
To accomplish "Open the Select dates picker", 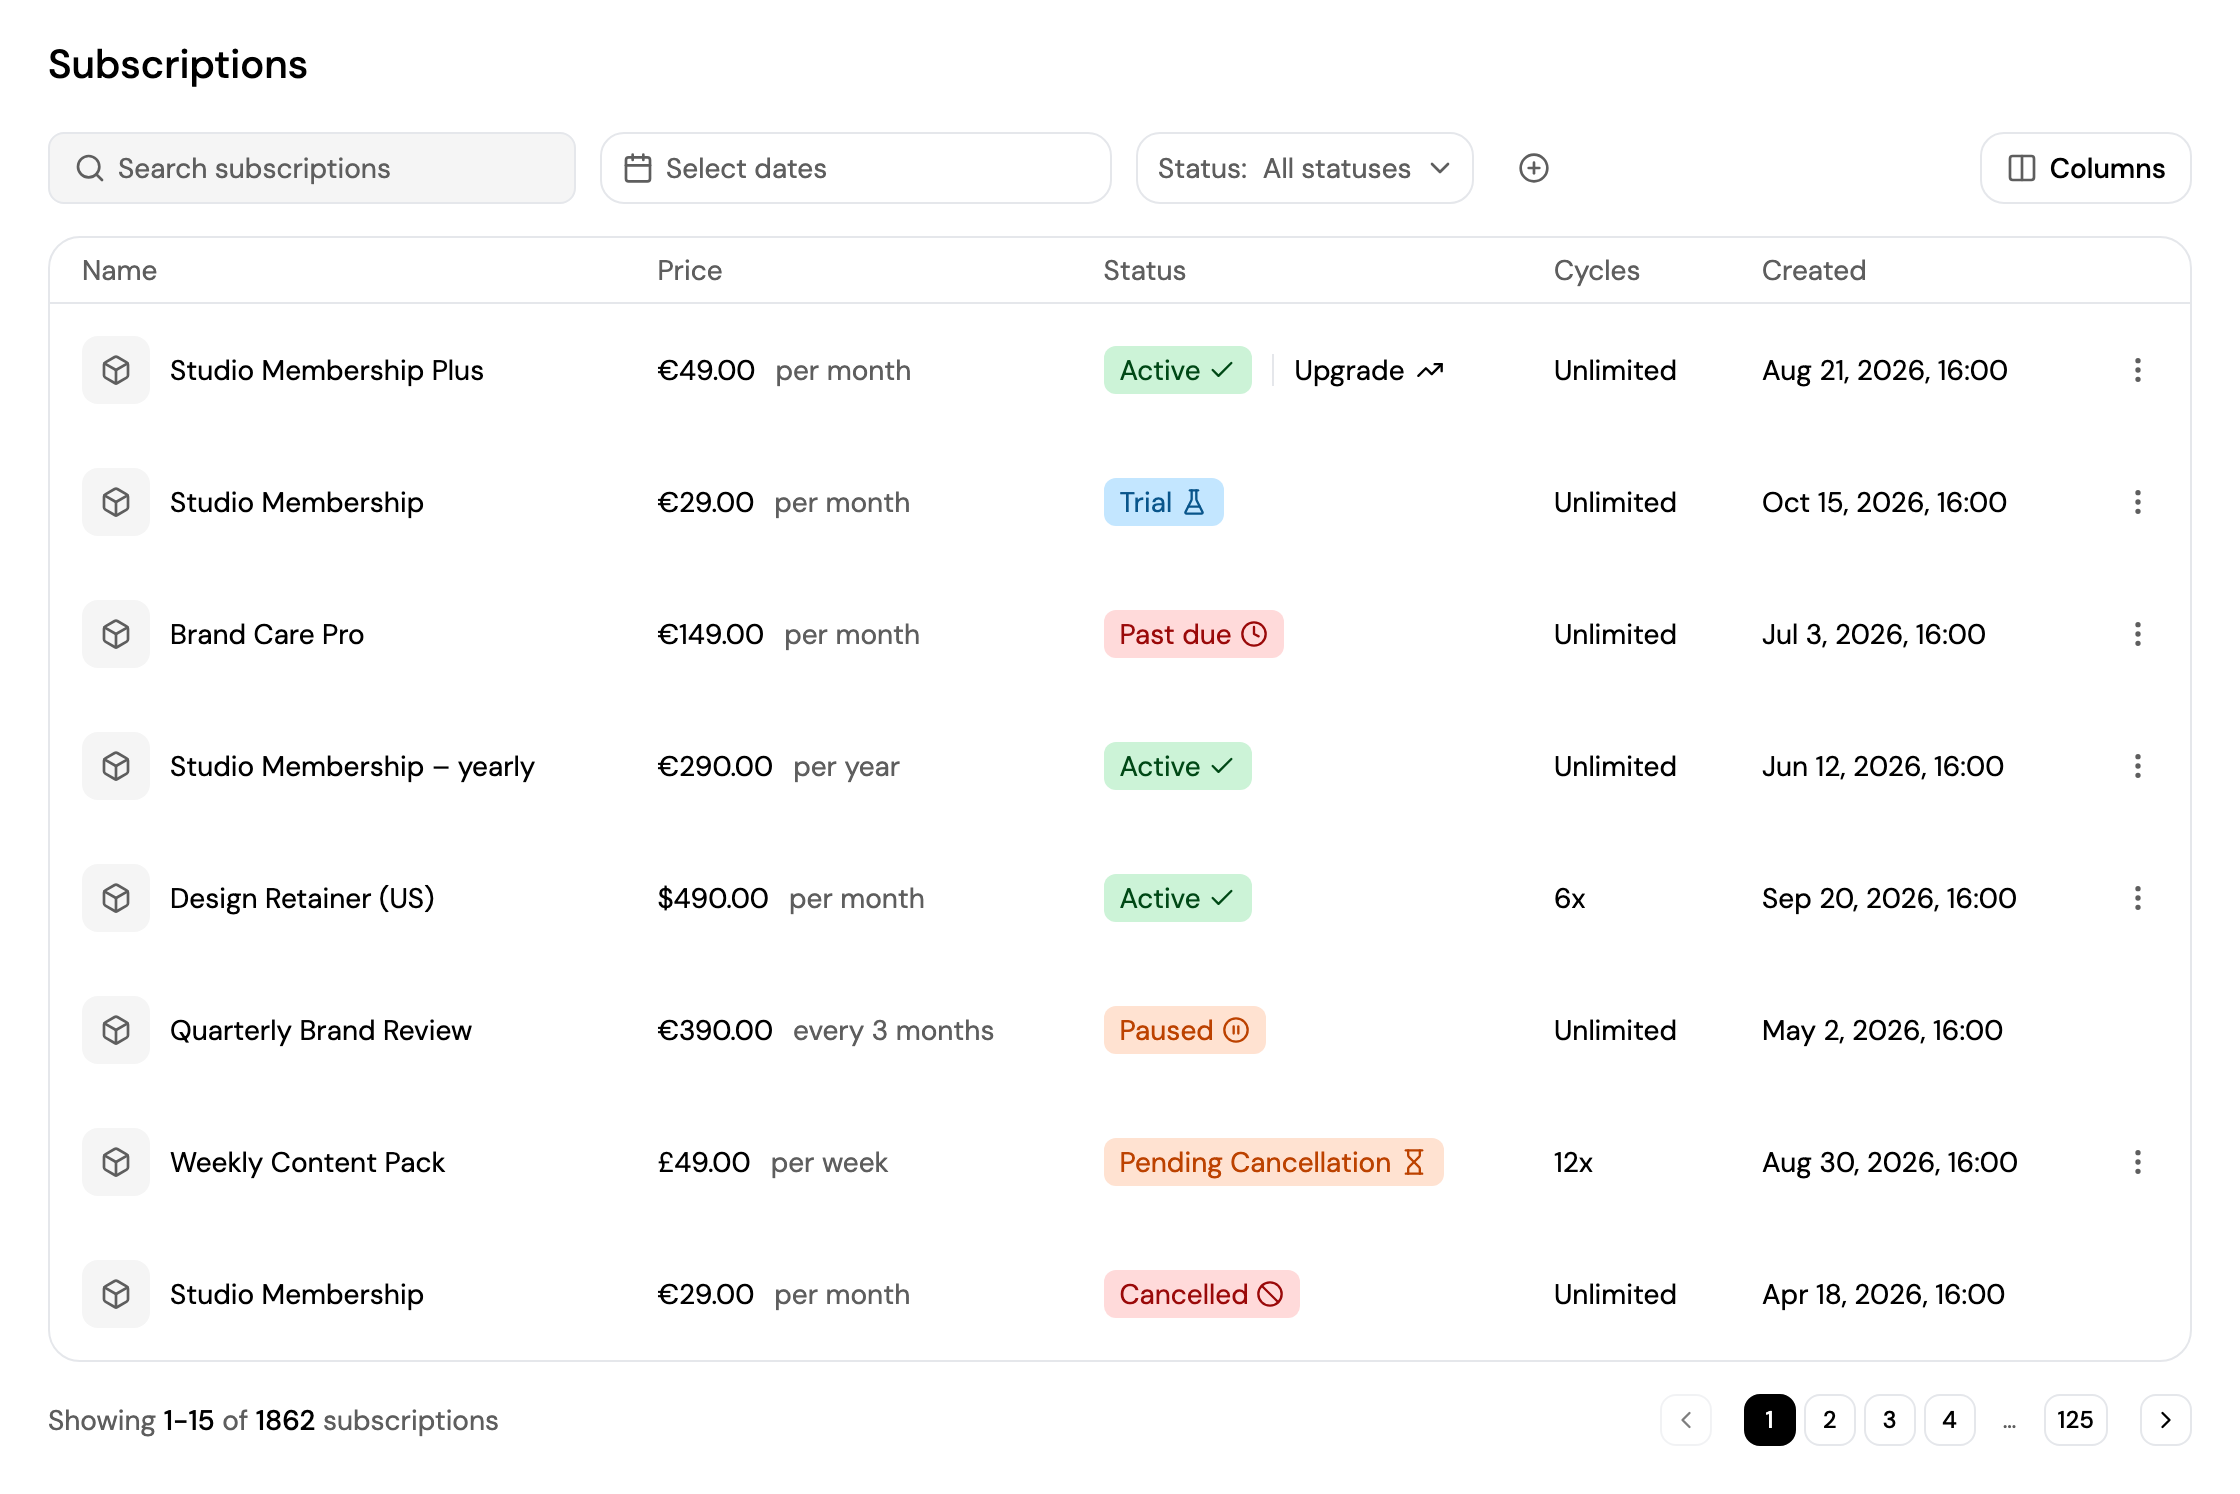I will [855, 168].
